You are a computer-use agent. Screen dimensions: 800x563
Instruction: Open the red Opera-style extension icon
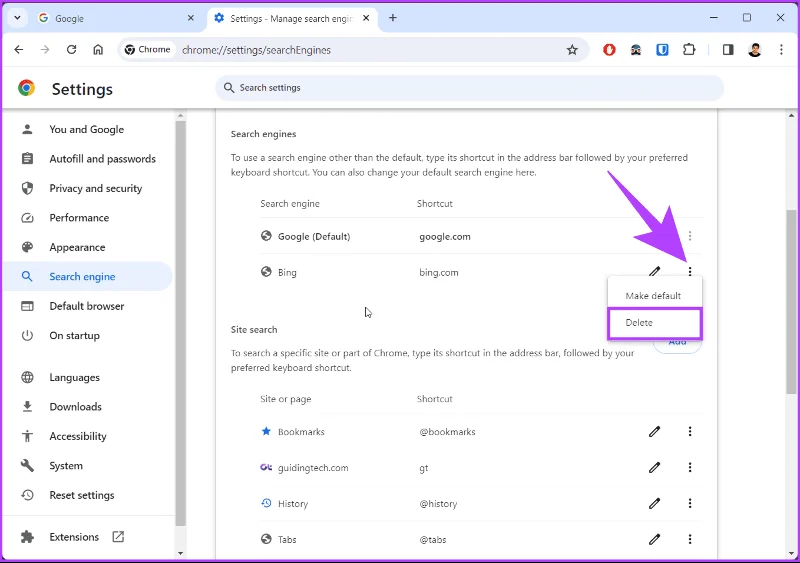[609, 50]
